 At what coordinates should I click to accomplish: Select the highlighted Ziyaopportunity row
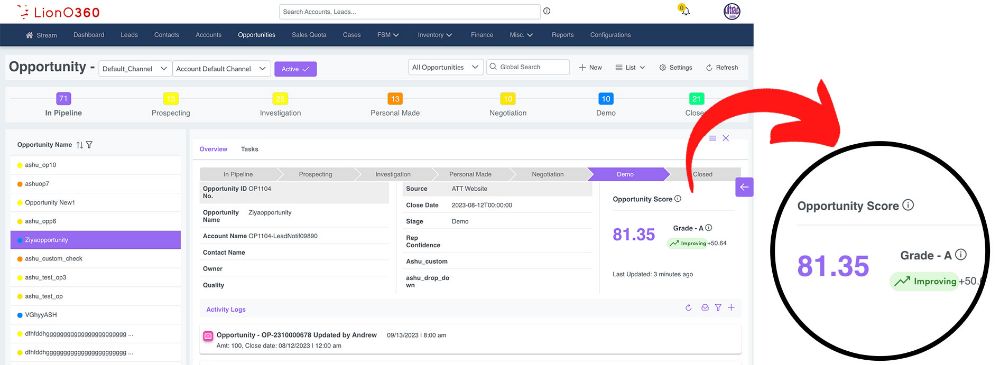click(x=96, y=240)
